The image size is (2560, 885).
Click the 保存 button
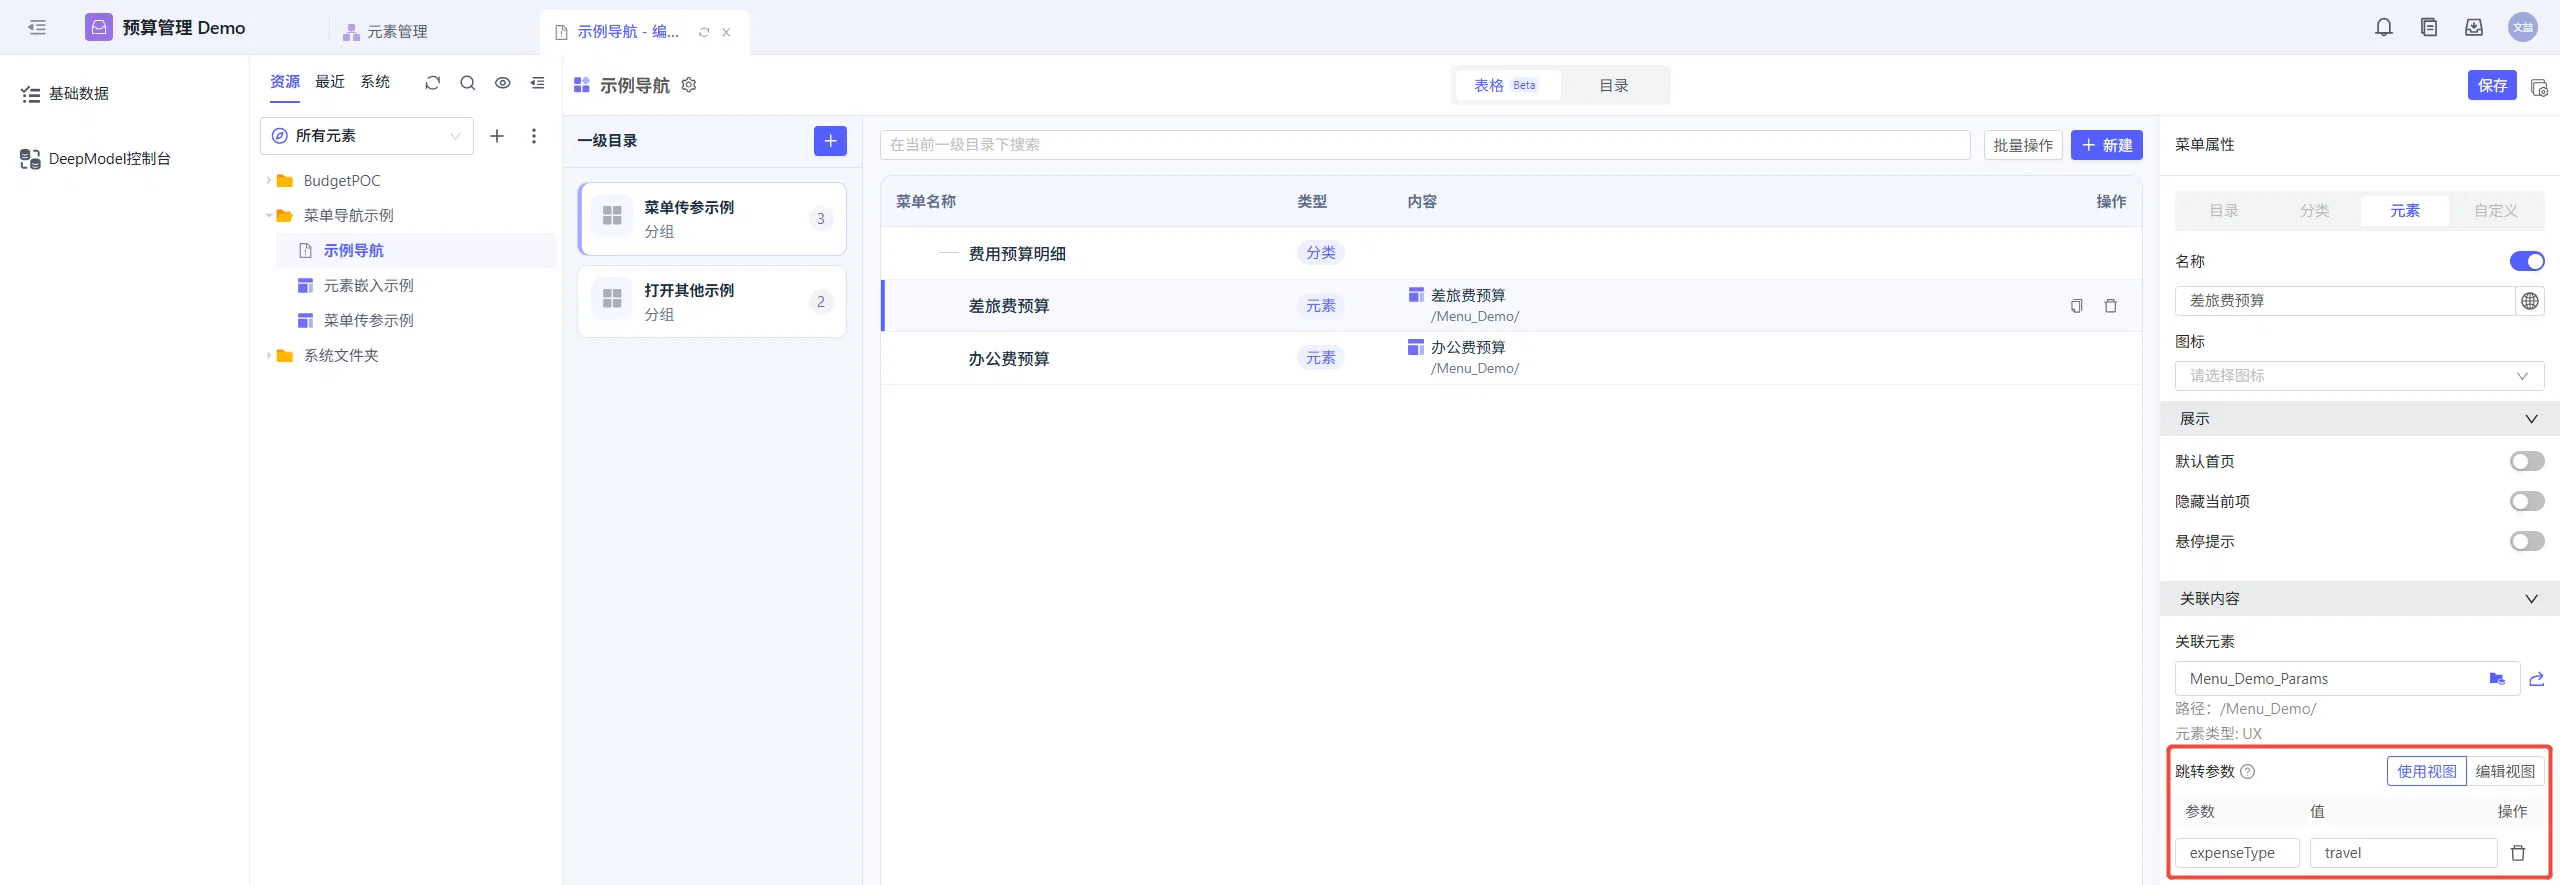click(2492, 85)
